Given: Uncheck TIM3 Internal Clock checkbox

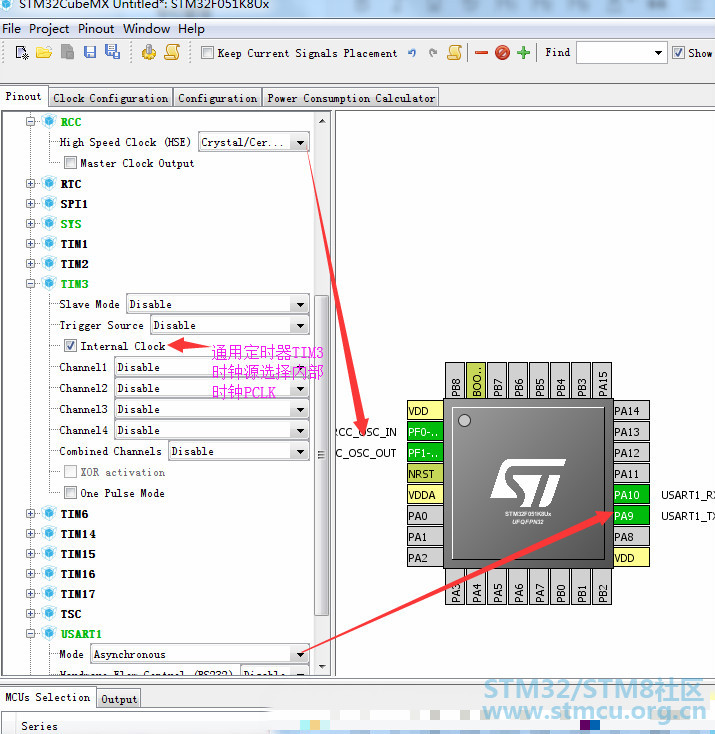Looking at the screenshot, I should 70,346.
